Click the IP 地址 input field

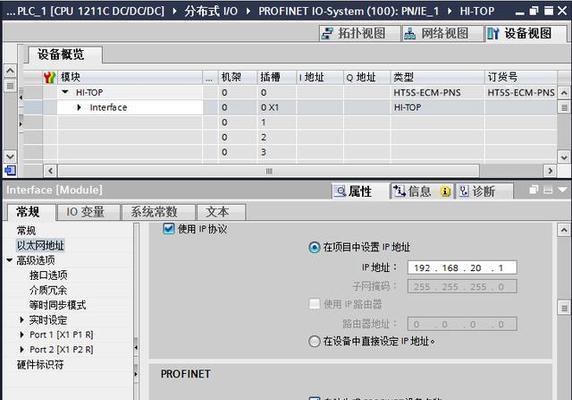(462, 267)
